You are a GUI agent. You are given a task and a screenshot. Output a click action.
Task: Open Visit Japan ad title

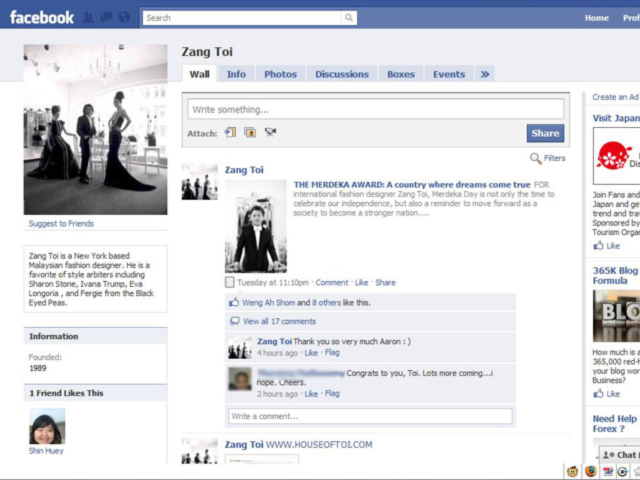pos(616,118)
